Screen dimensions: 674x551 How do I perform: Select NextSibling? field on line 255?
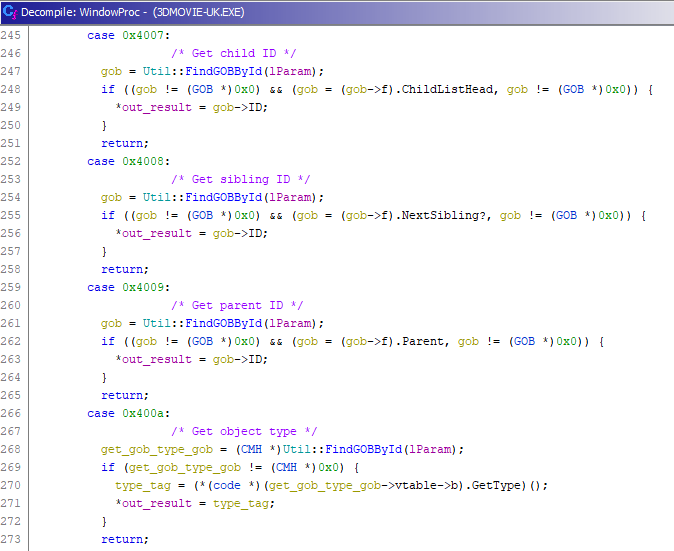point(444,215)
